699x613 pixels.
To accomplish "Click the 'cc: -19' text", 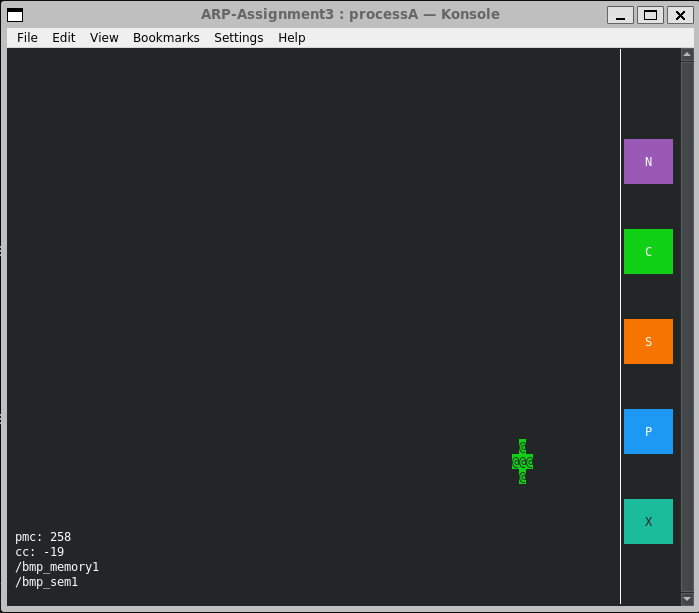I will coord(39,552).
